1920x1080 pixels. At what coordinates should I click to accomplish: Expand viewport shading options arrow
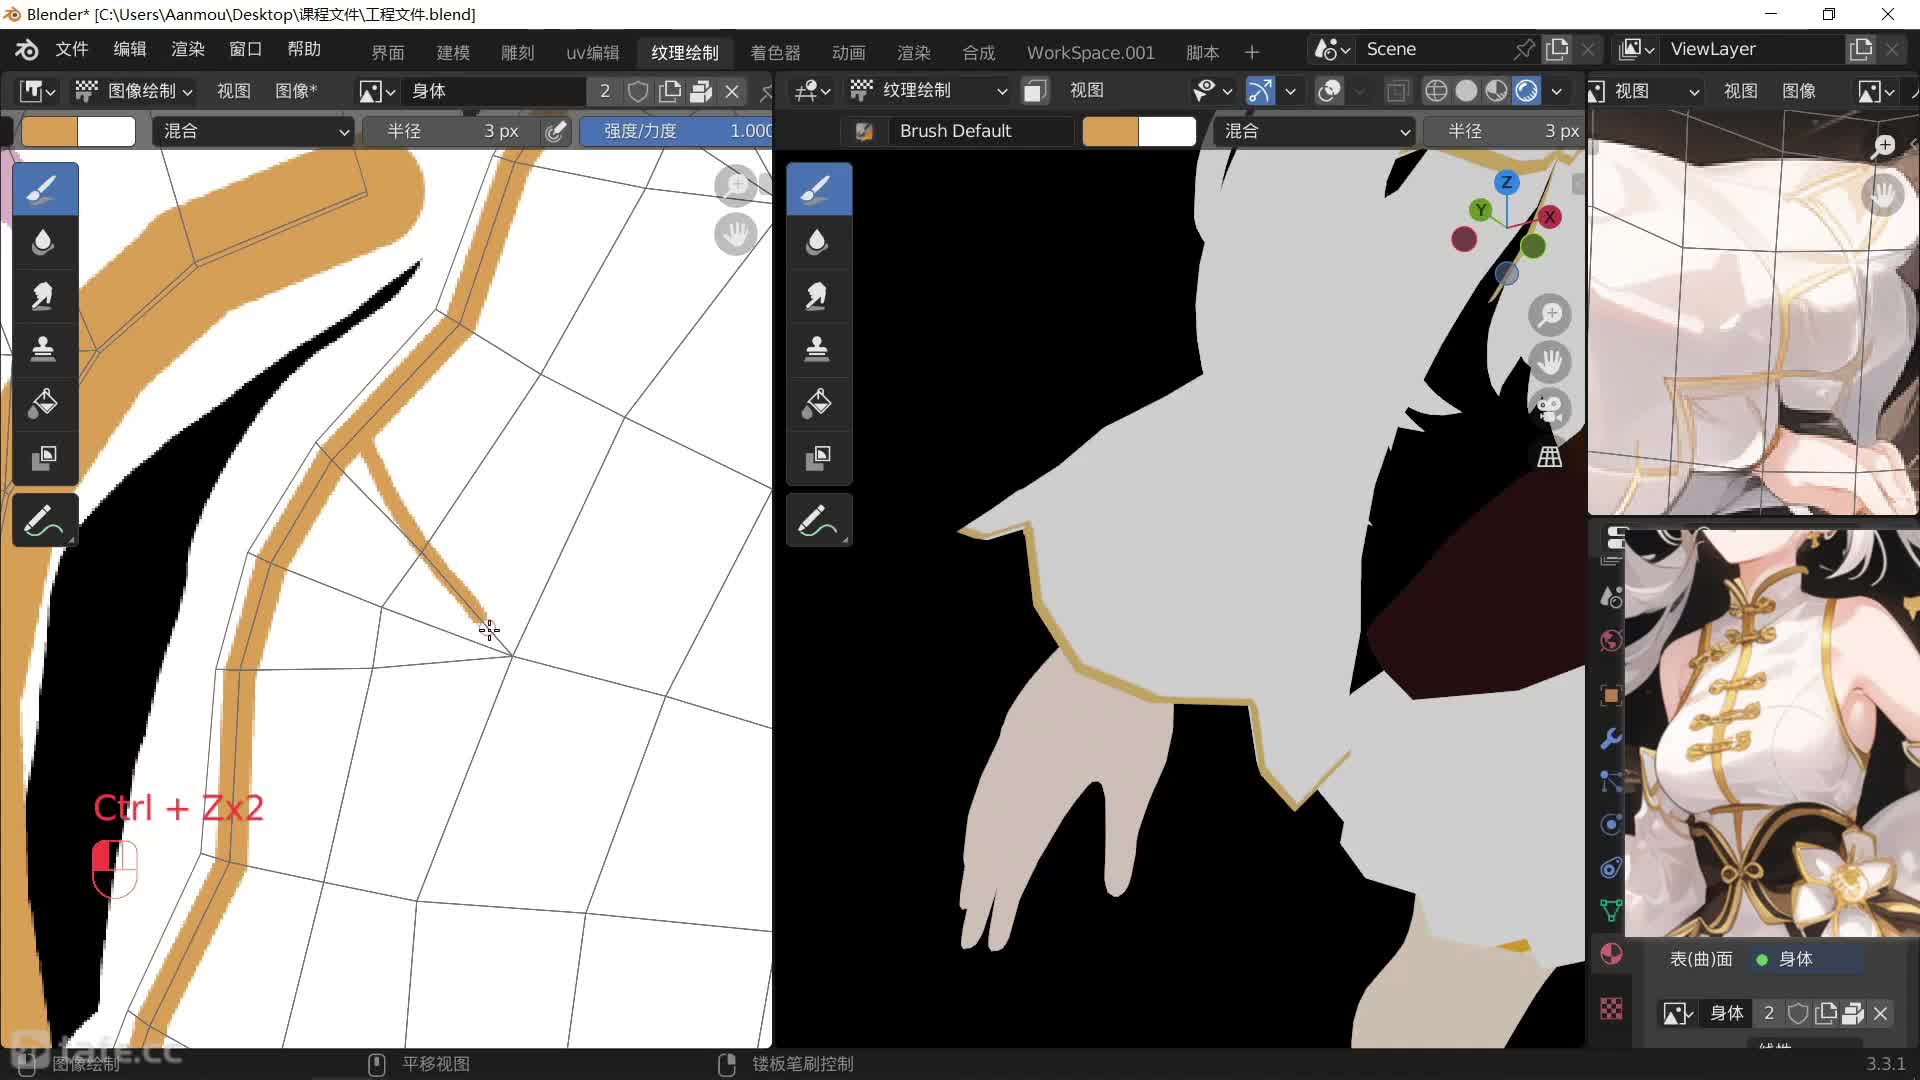1557,91
